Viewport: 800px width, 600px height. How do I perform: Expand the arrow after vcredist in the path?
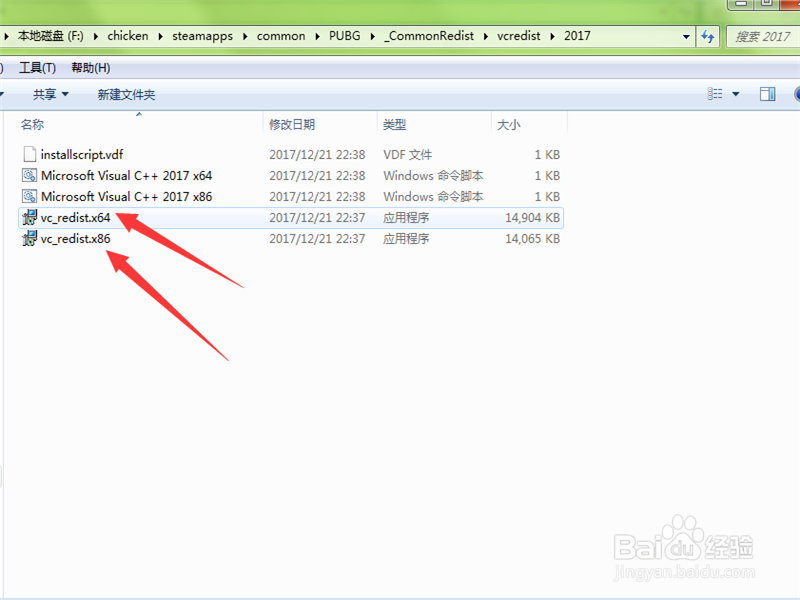pyautogui.click(x=552, y=36)
